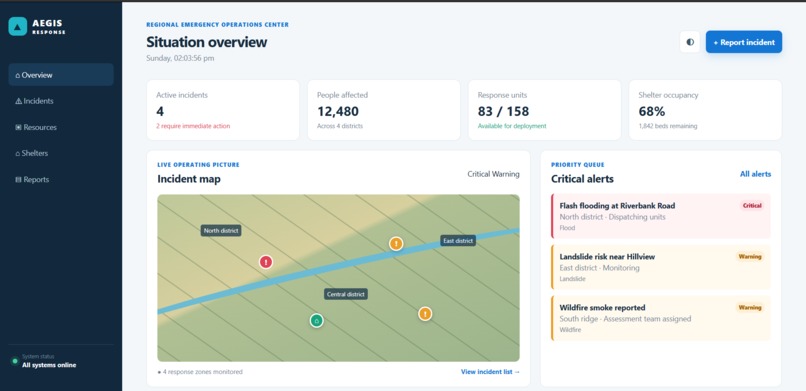Click the Warning badge on the landslide alert
The image size is (806, 391).
pos(749,256)
